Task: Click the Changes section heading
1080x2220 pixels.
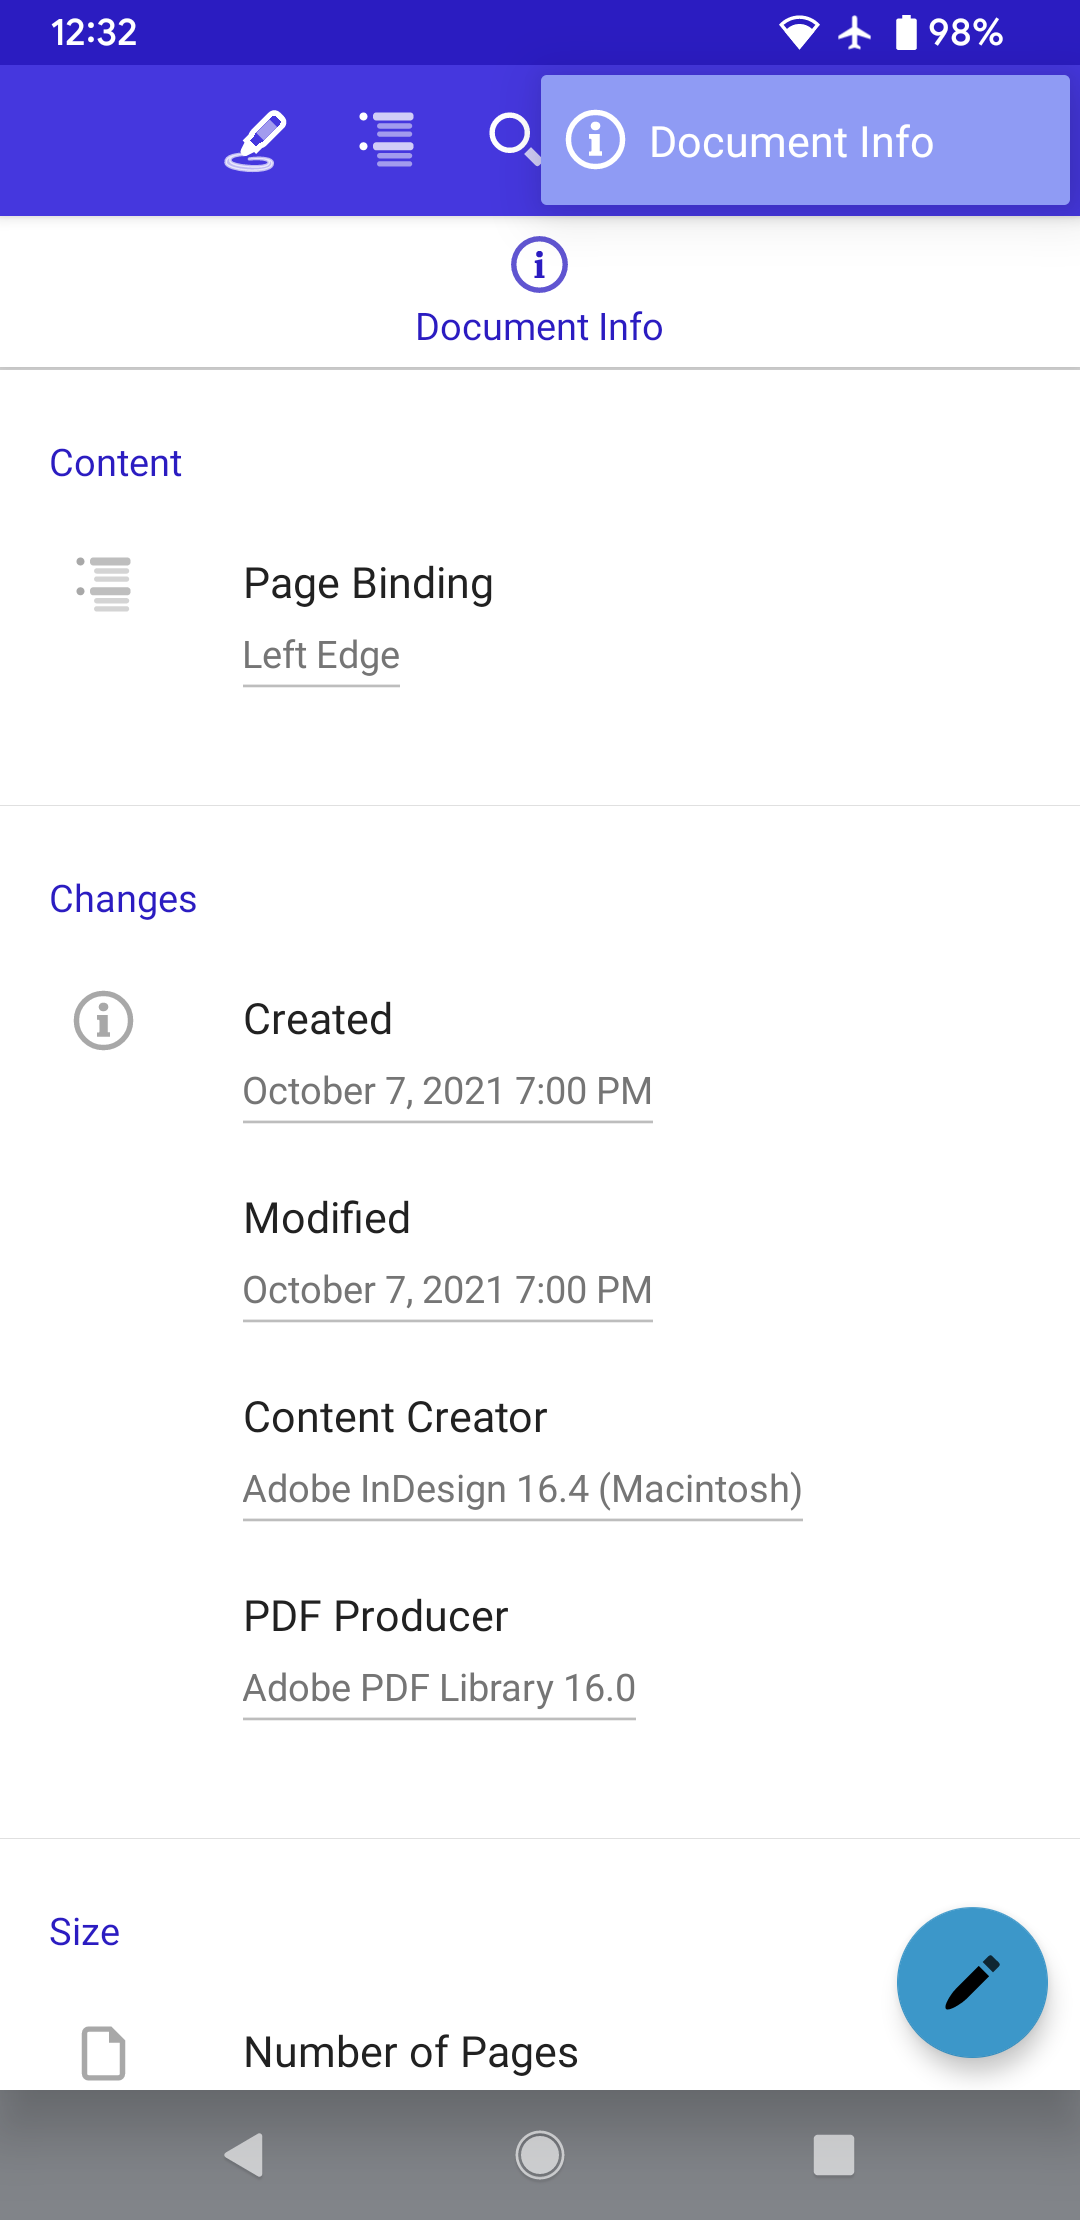Action: click(123, 898)
